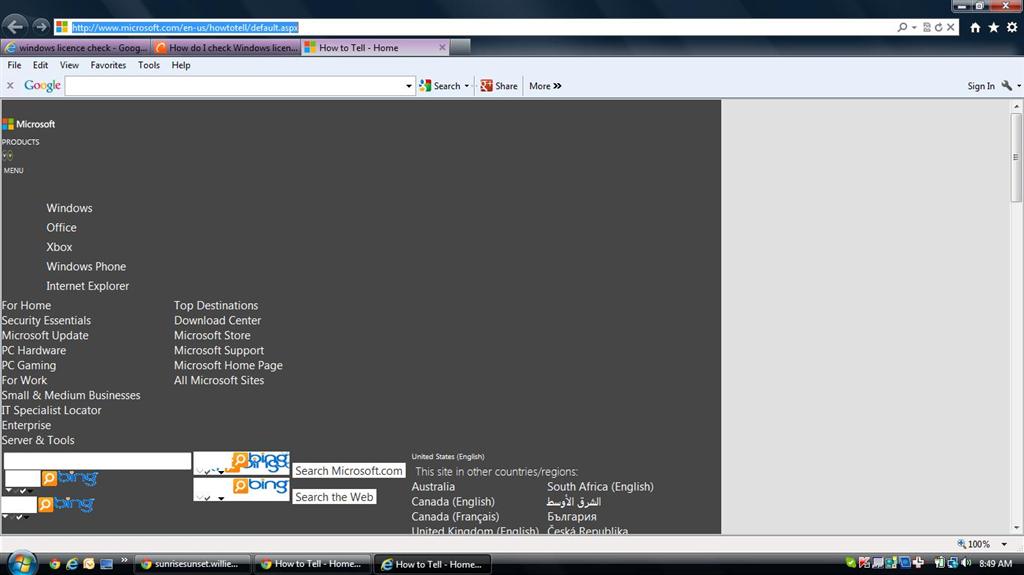Open the Edit menu
The image size is (1024, 575).
40,65
